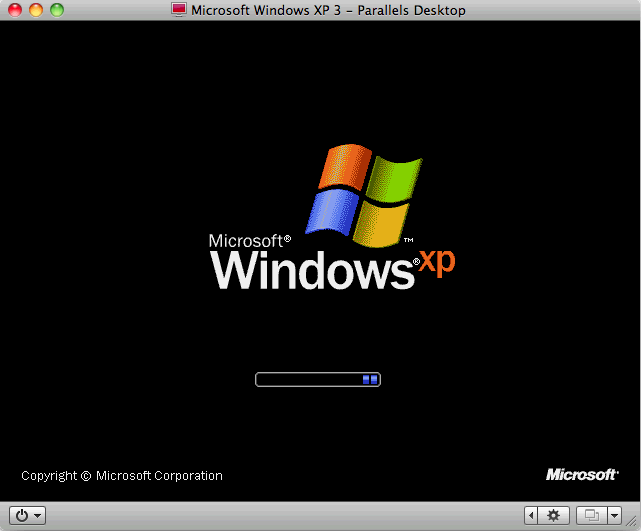Zoom the window with green button

[x=57, y=10]
